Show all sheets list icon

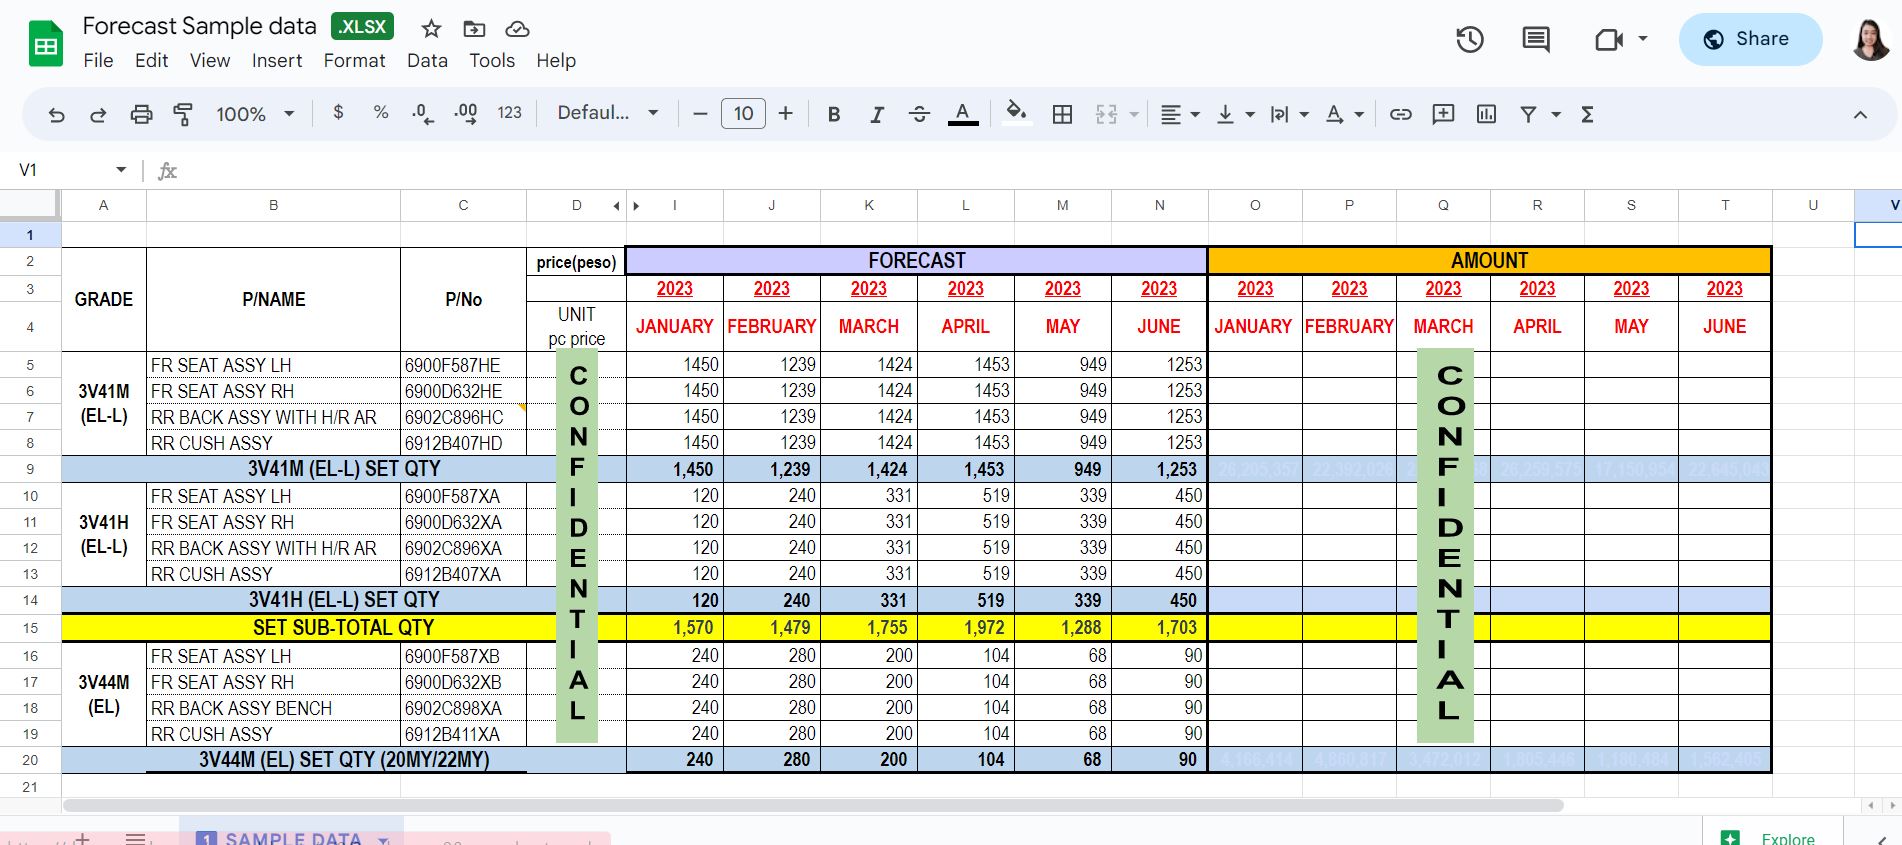136,838
